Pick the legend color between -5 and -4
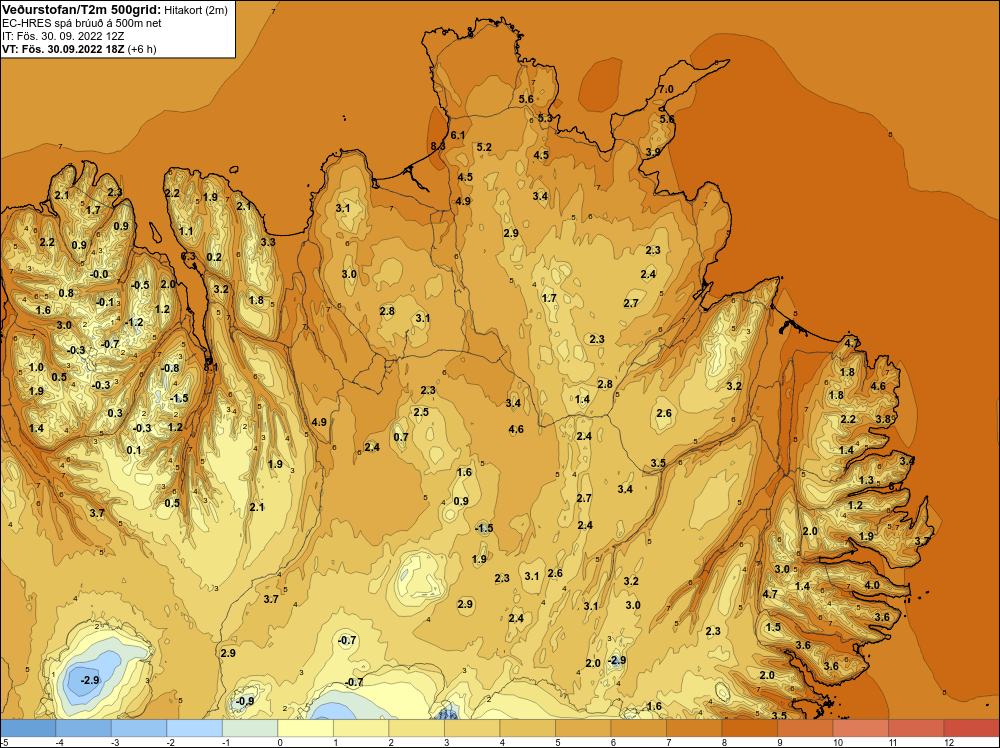This screenshot has height=748, width=1000. click(x=28, y=728)
